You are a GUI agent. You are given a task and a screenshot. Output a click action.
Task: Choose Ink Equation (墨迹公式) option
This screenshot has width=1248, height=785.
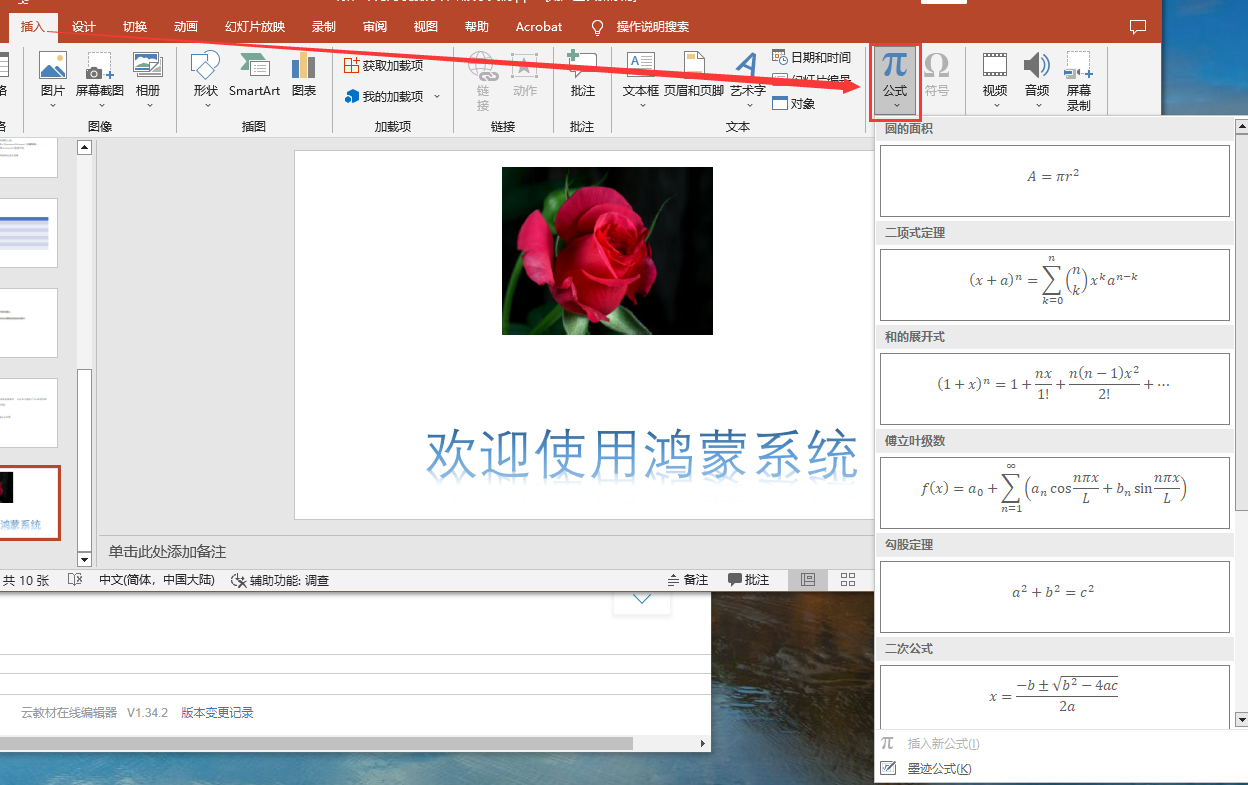(x=938, y=768)
